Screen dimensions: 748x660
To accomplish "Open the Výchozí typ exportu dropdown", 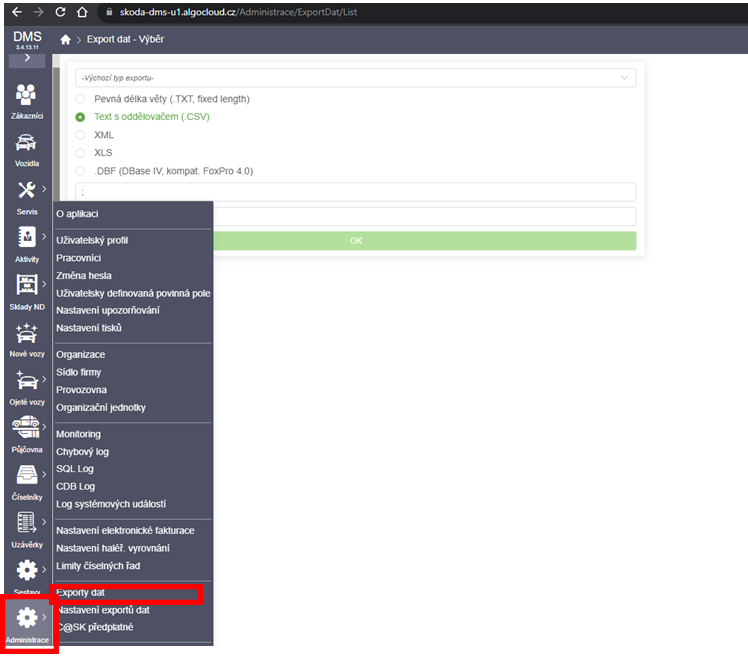I will pyautogui.click(x=355, y=78).
